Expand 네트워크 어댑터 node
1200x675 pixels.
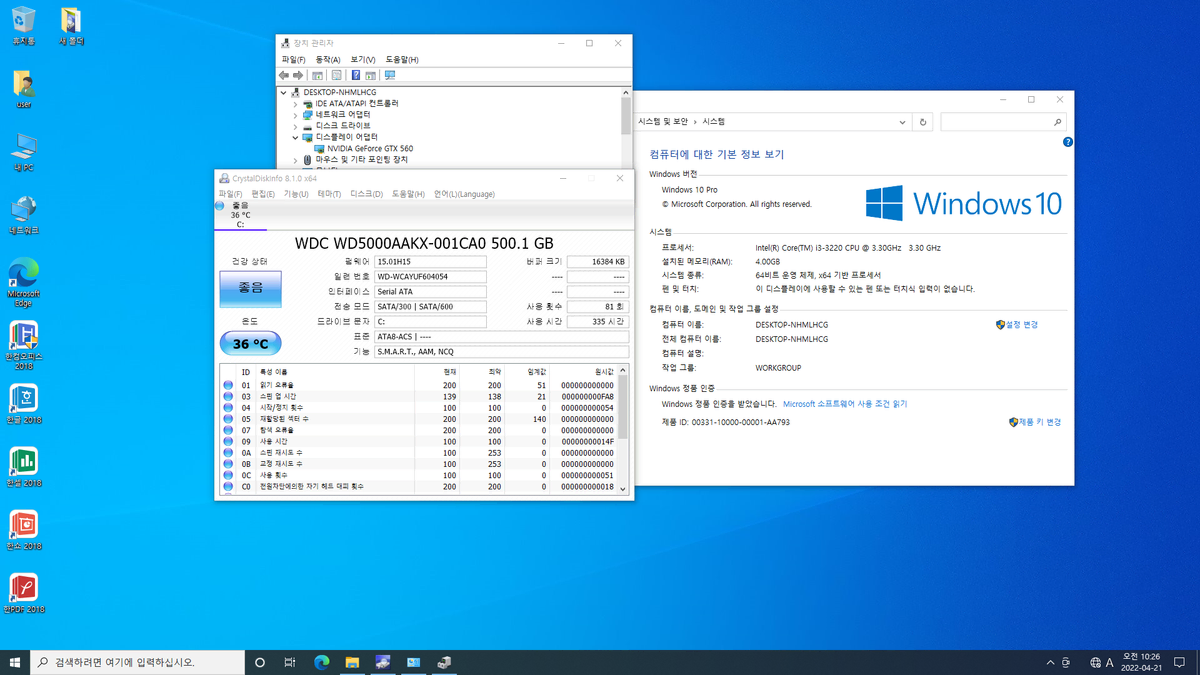(x=296, y=114)
